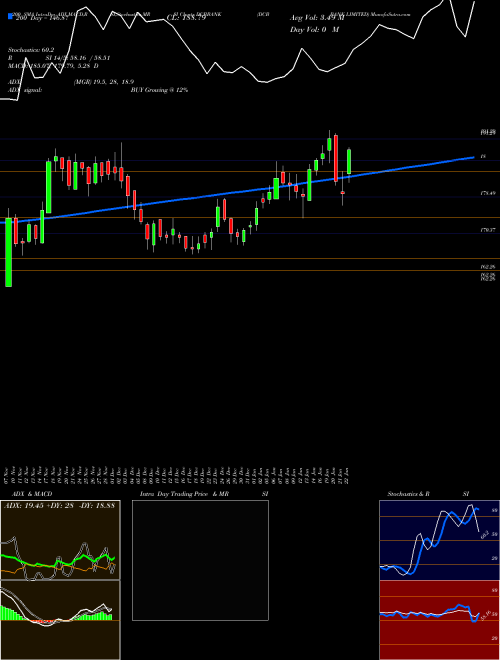Click the 'Avg Vol: 3.49 M' label

pyautogui.click(x=317, y=18)
